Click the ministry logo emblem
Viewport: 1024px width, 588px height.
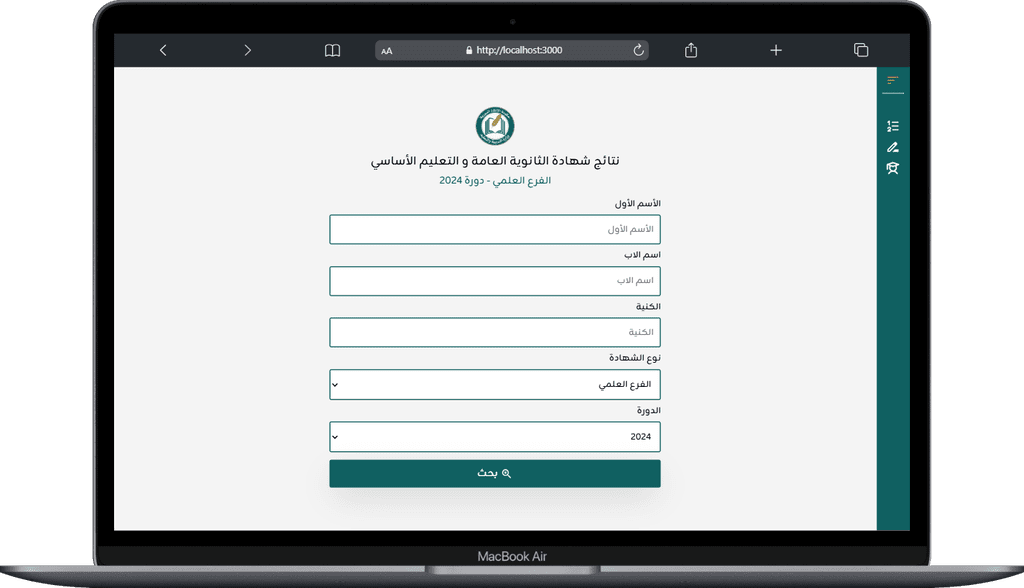(495, 126)
